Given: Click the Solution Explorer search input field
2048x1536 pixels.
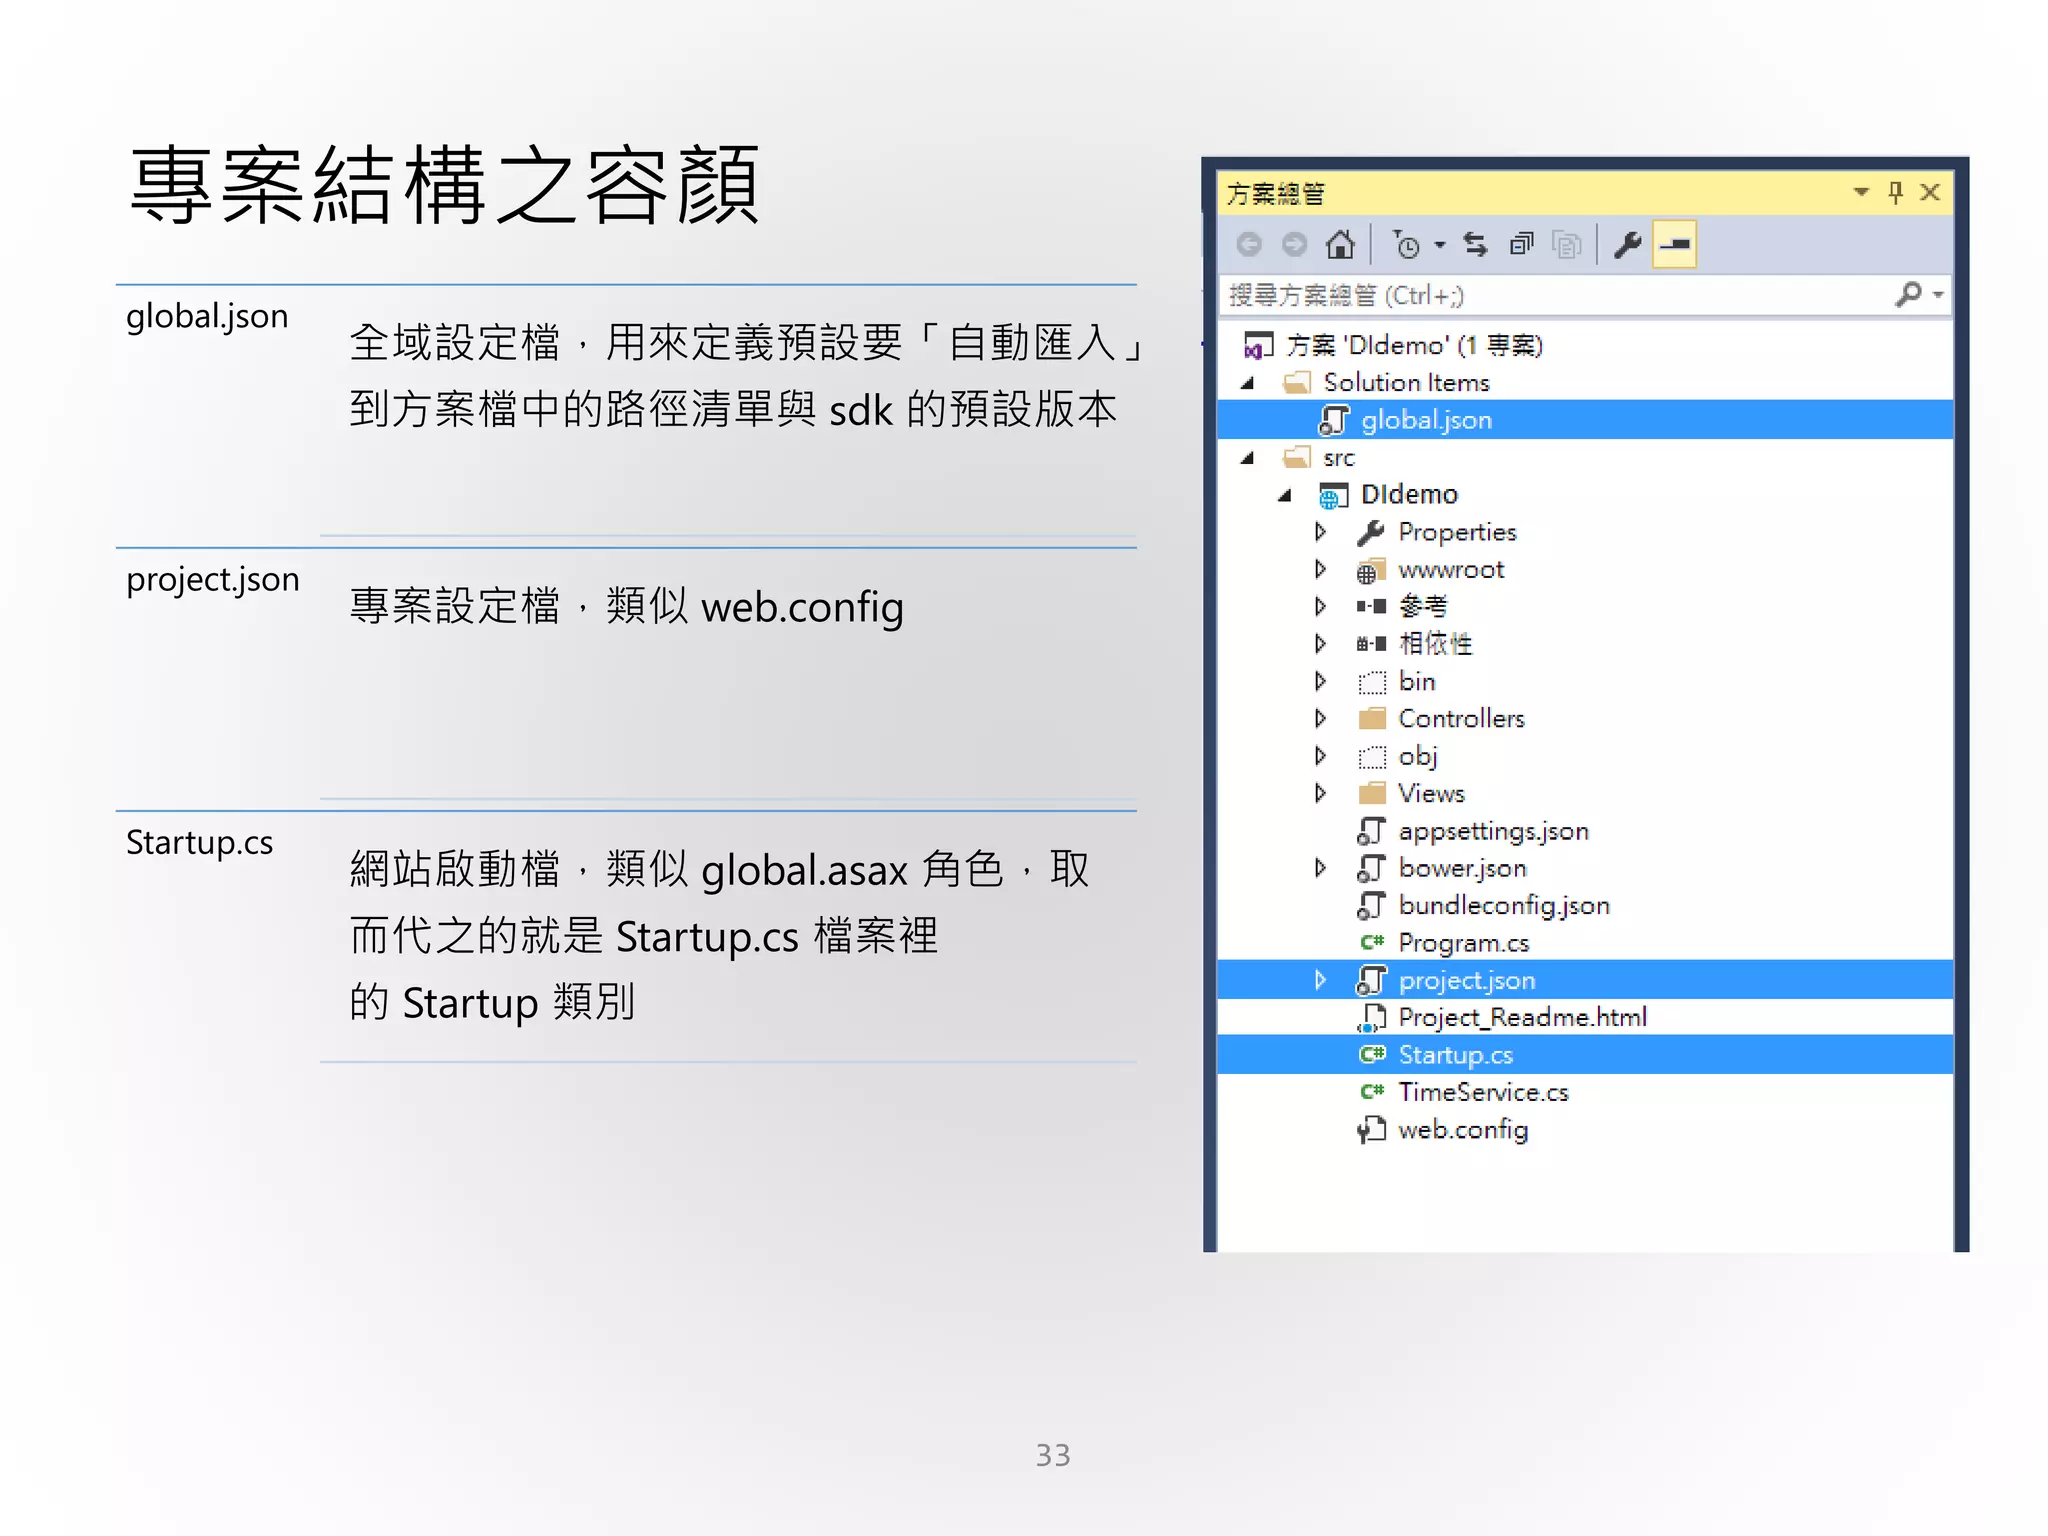Looking at the screenshot, I should click(1550, 295).
